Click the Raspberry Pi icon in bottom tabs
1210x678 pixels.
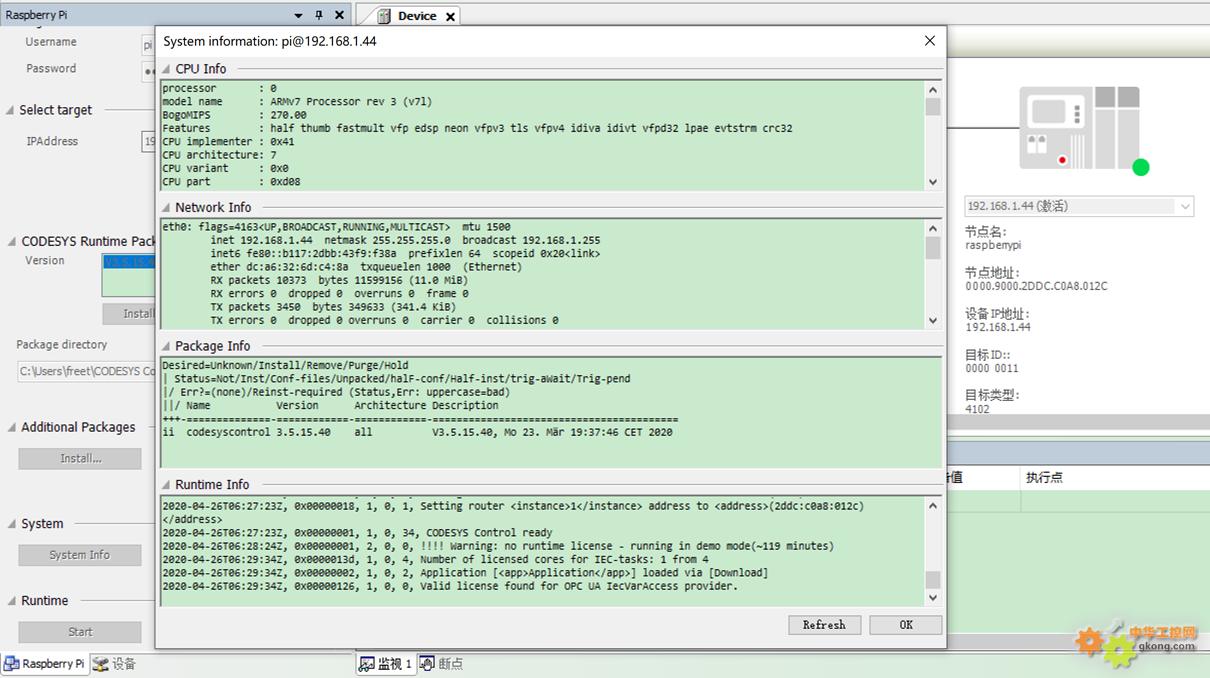11,663
